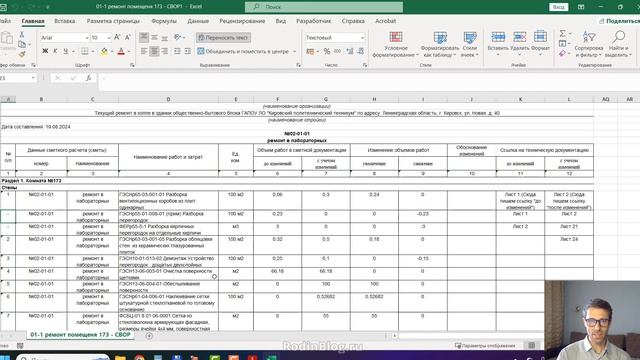
Task: Align cell text to bottom
Action: (164, 38)
